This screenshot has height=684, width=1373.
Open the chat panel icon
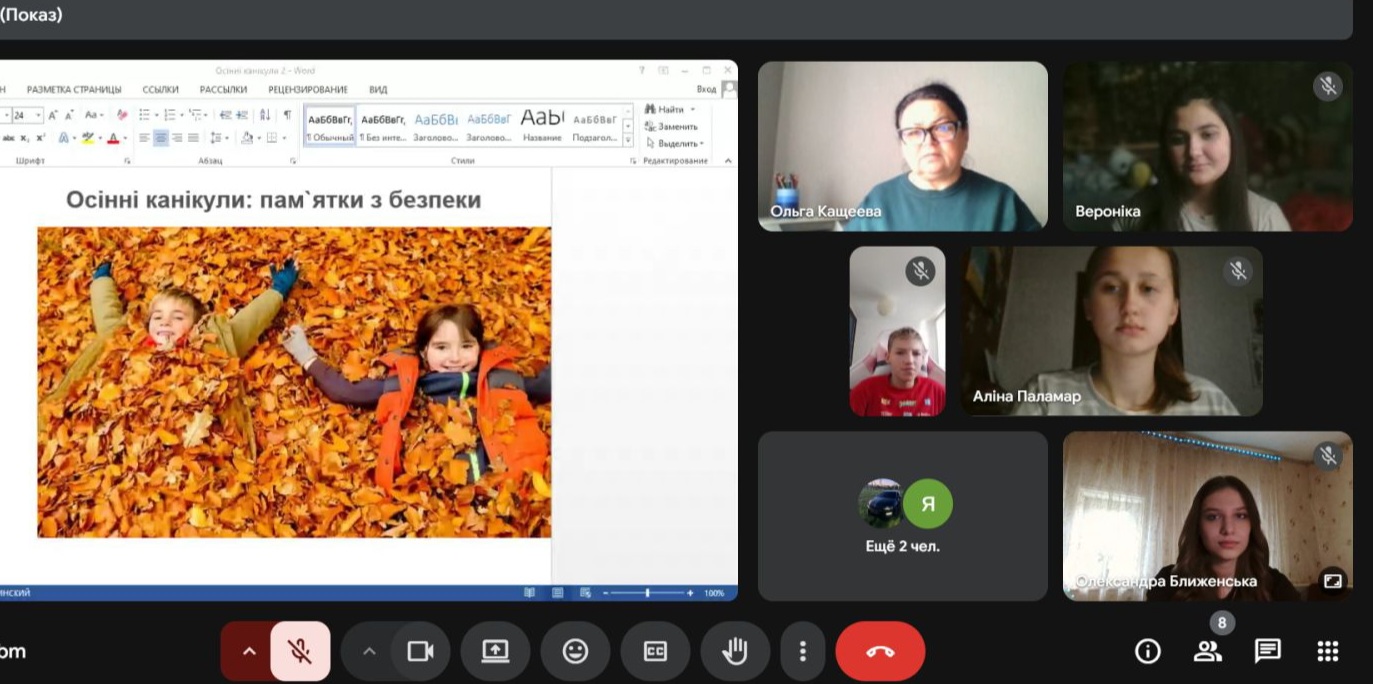[1268, 652]
